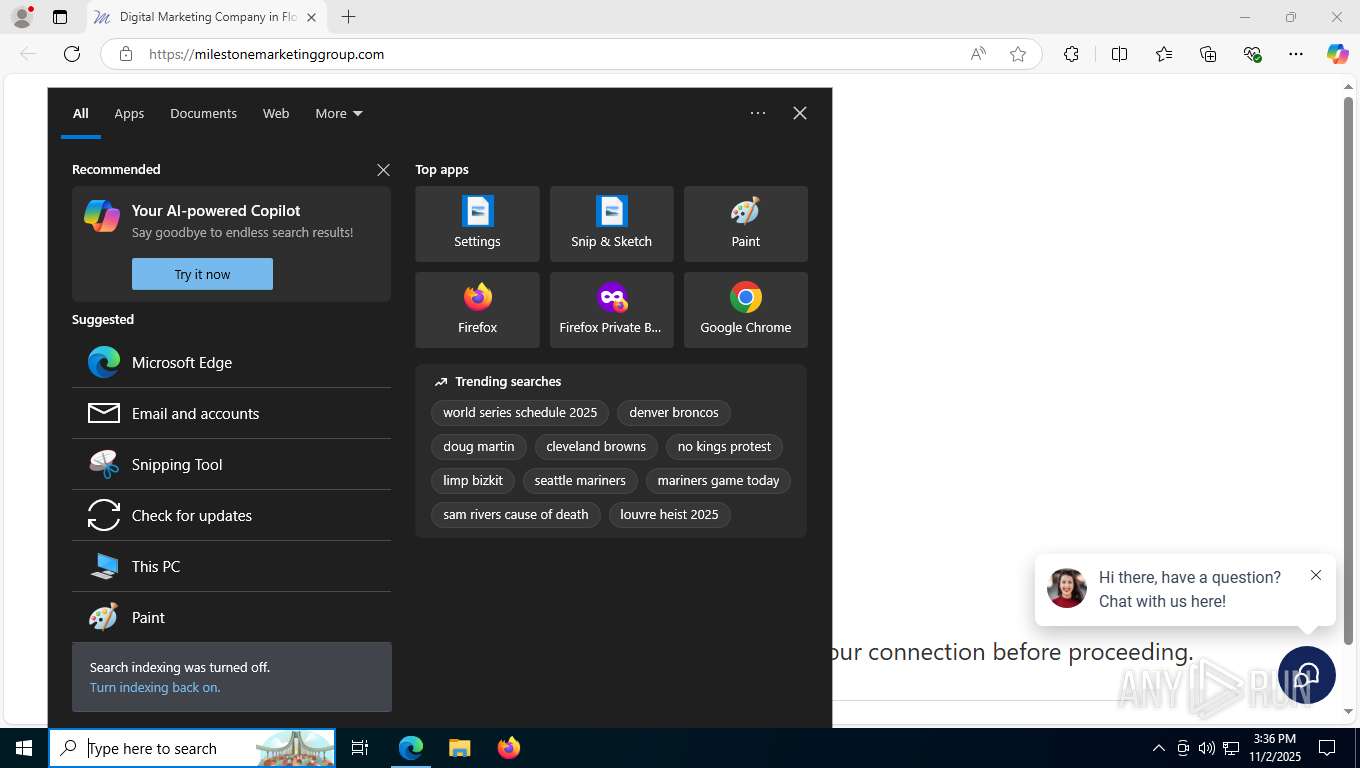Search trending denver broncos
Viewport: 1360px width, 768px height.
[674, 412]
